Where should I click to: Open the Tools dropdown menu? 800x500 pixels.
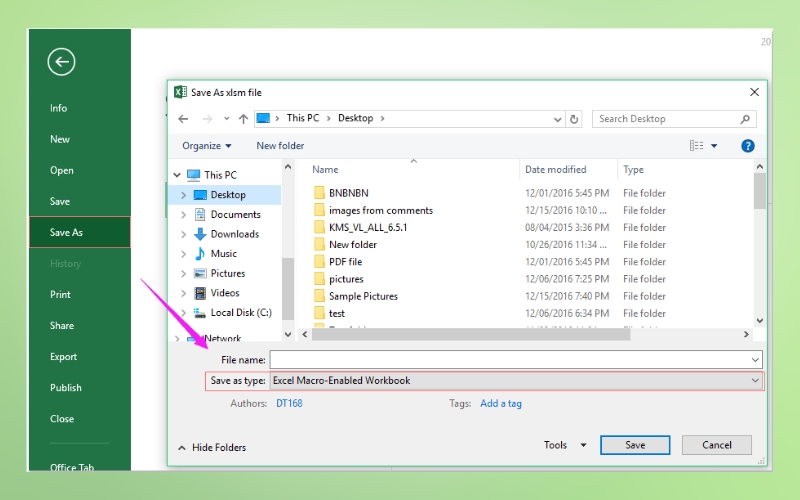[x=565, y=445]
